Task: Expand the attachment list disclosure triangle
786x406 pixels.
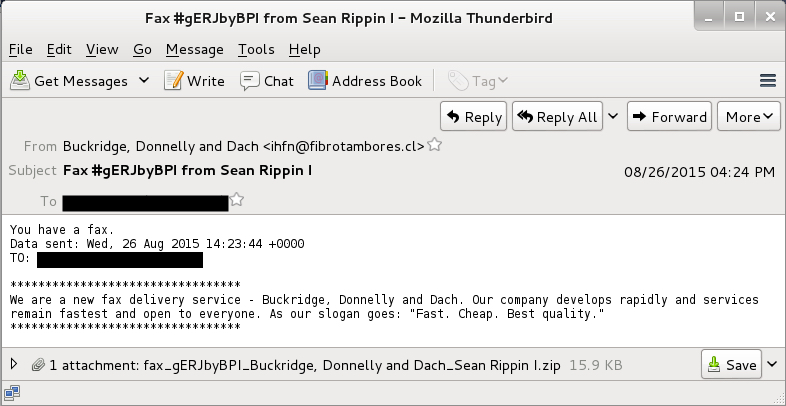Action: [14, 365]
